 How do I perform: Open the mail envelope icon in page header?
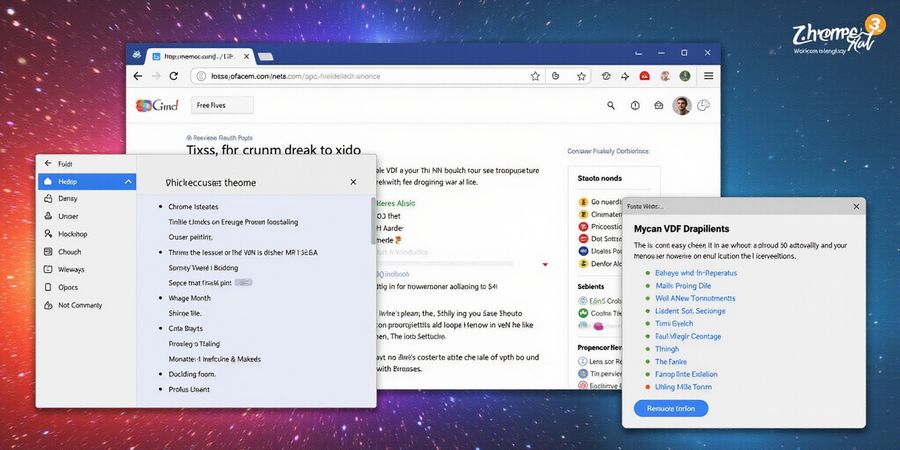(x=658, y=106)
